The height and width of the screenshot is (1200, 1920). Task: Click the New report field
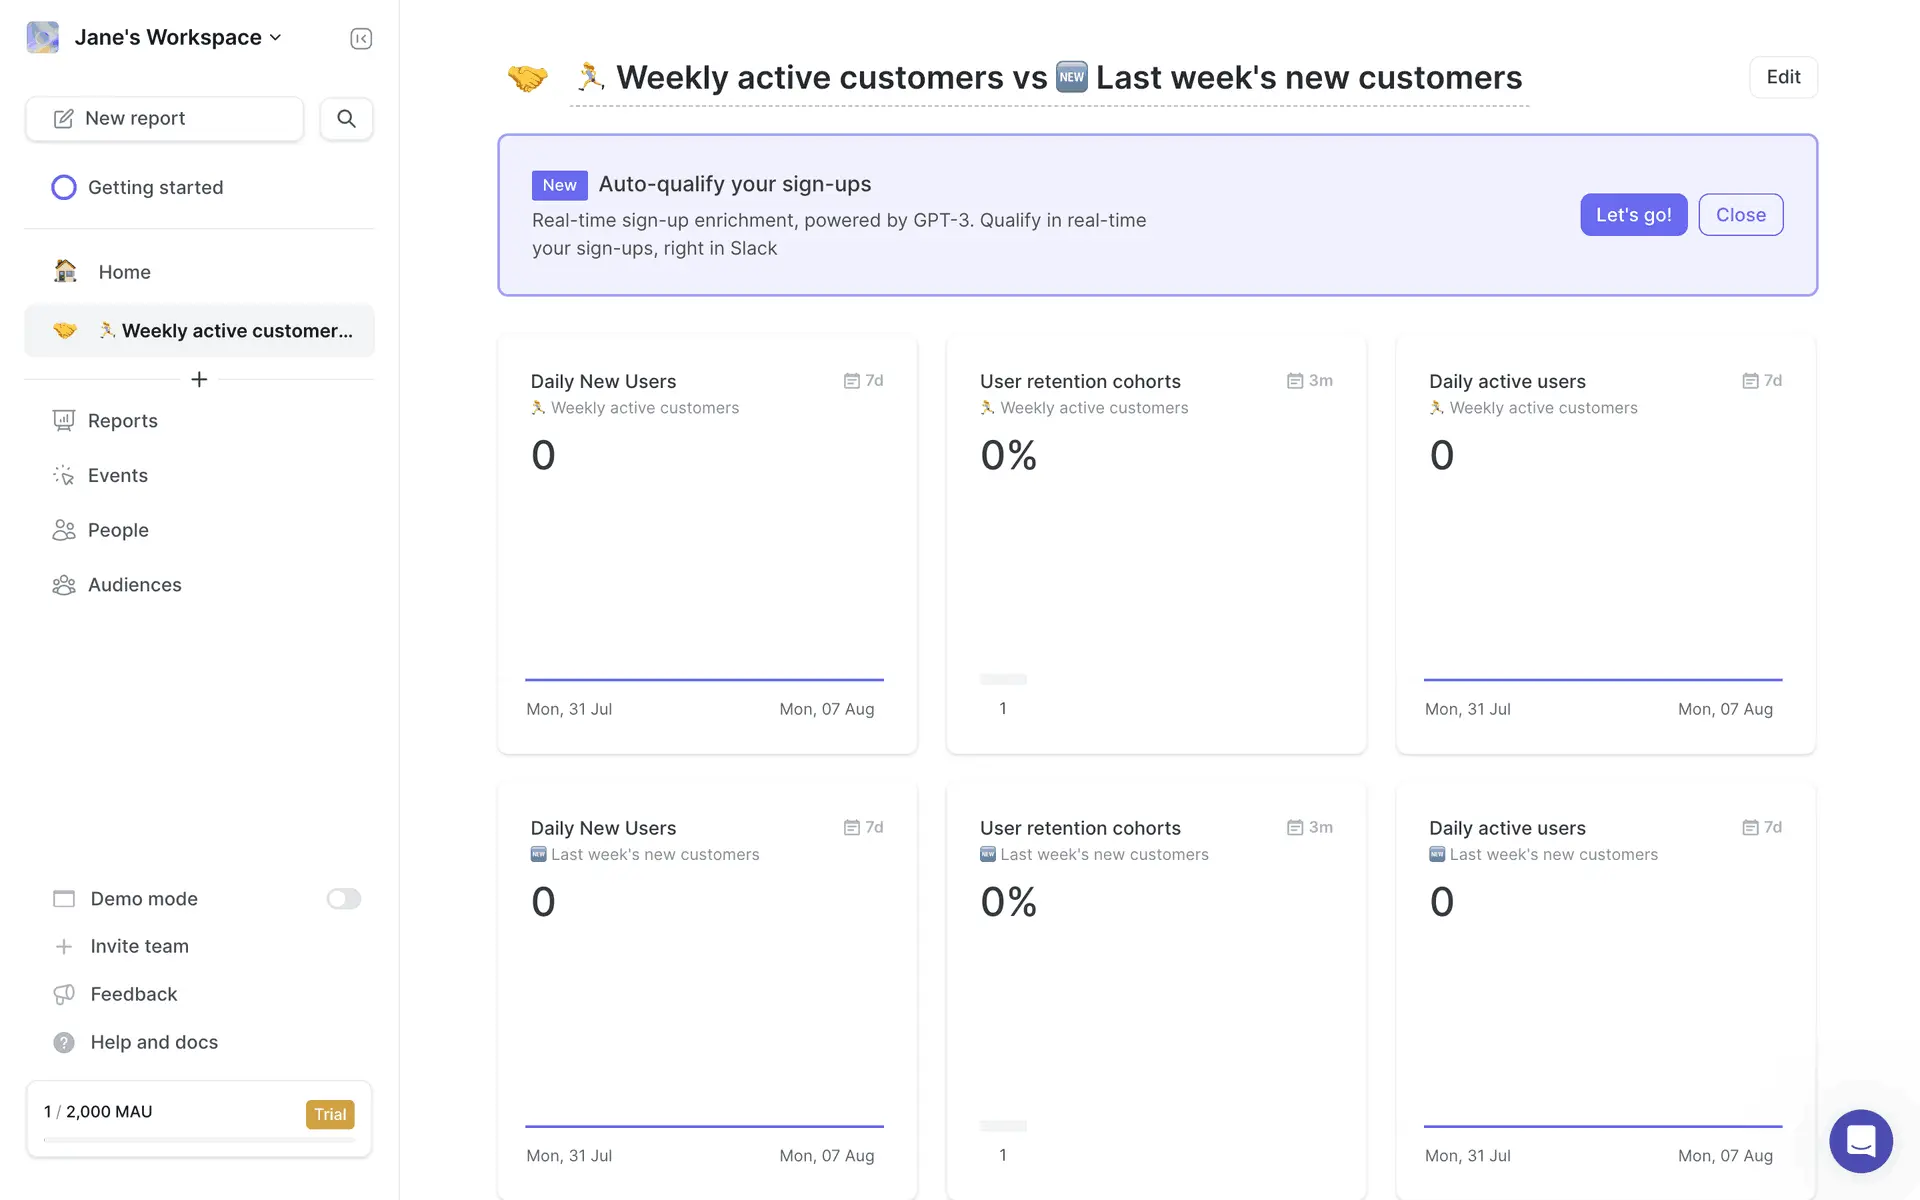[164, 119]
